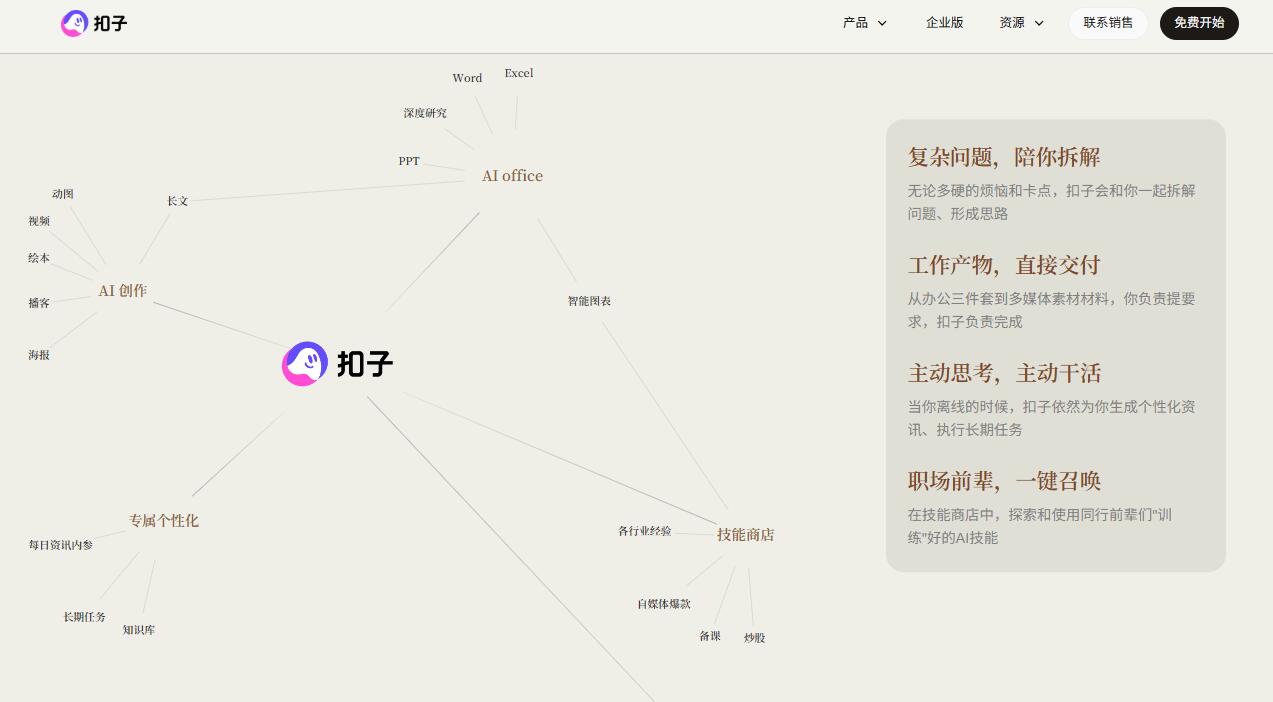The width and height of the screenshot is (1273, 702).
Task: Click the 联系销售 button
Action: pos(1108,22)
